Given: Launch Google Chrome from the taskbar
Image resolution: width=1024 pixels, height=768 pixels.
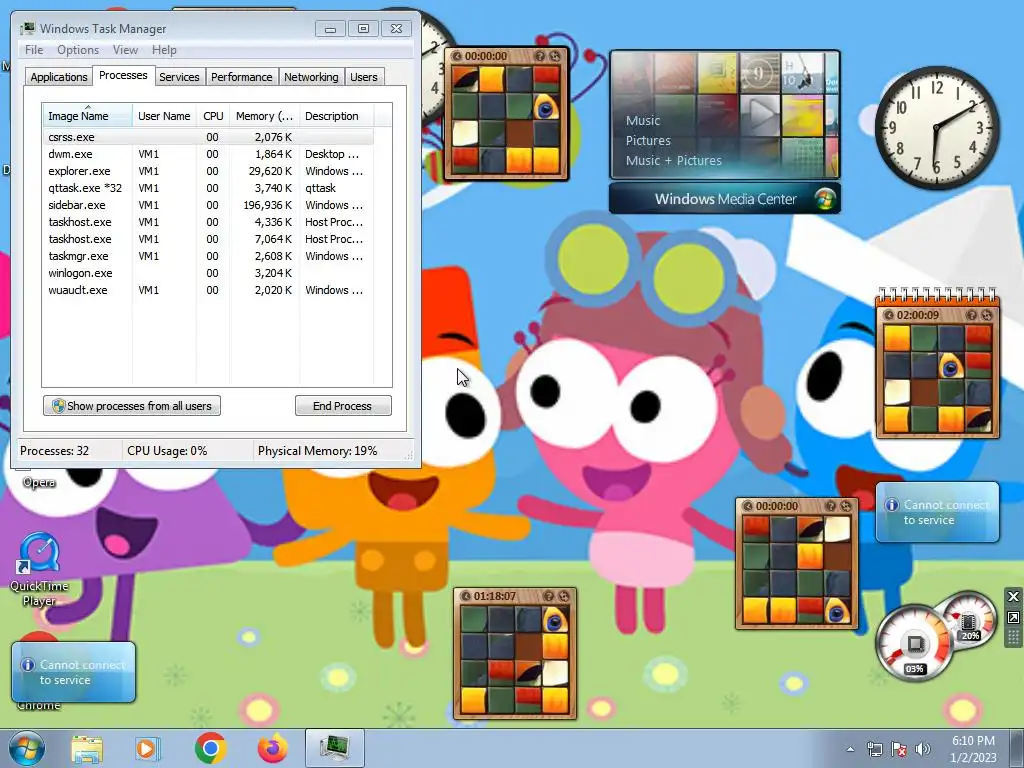Looking at the screenshot, I should tap(210, 748).
